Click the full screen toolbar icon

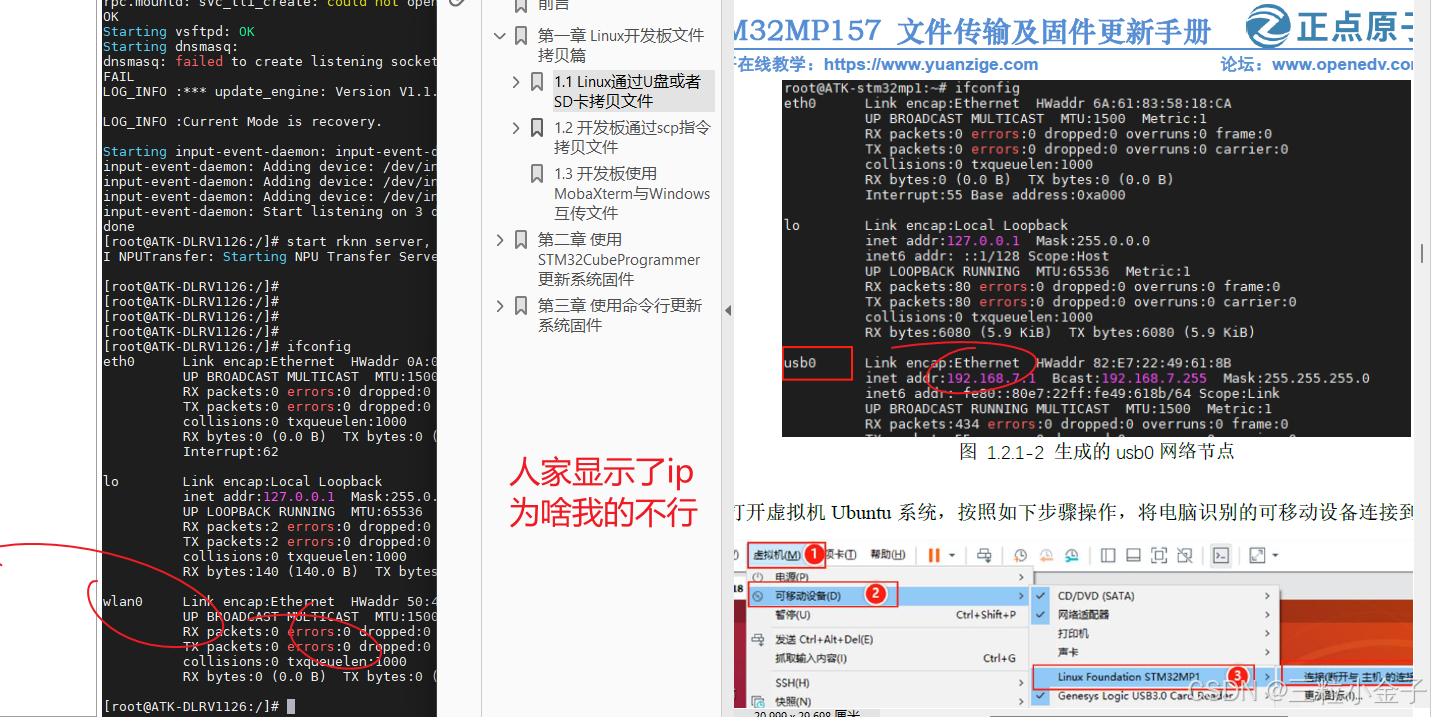(x=1159, y=555)
